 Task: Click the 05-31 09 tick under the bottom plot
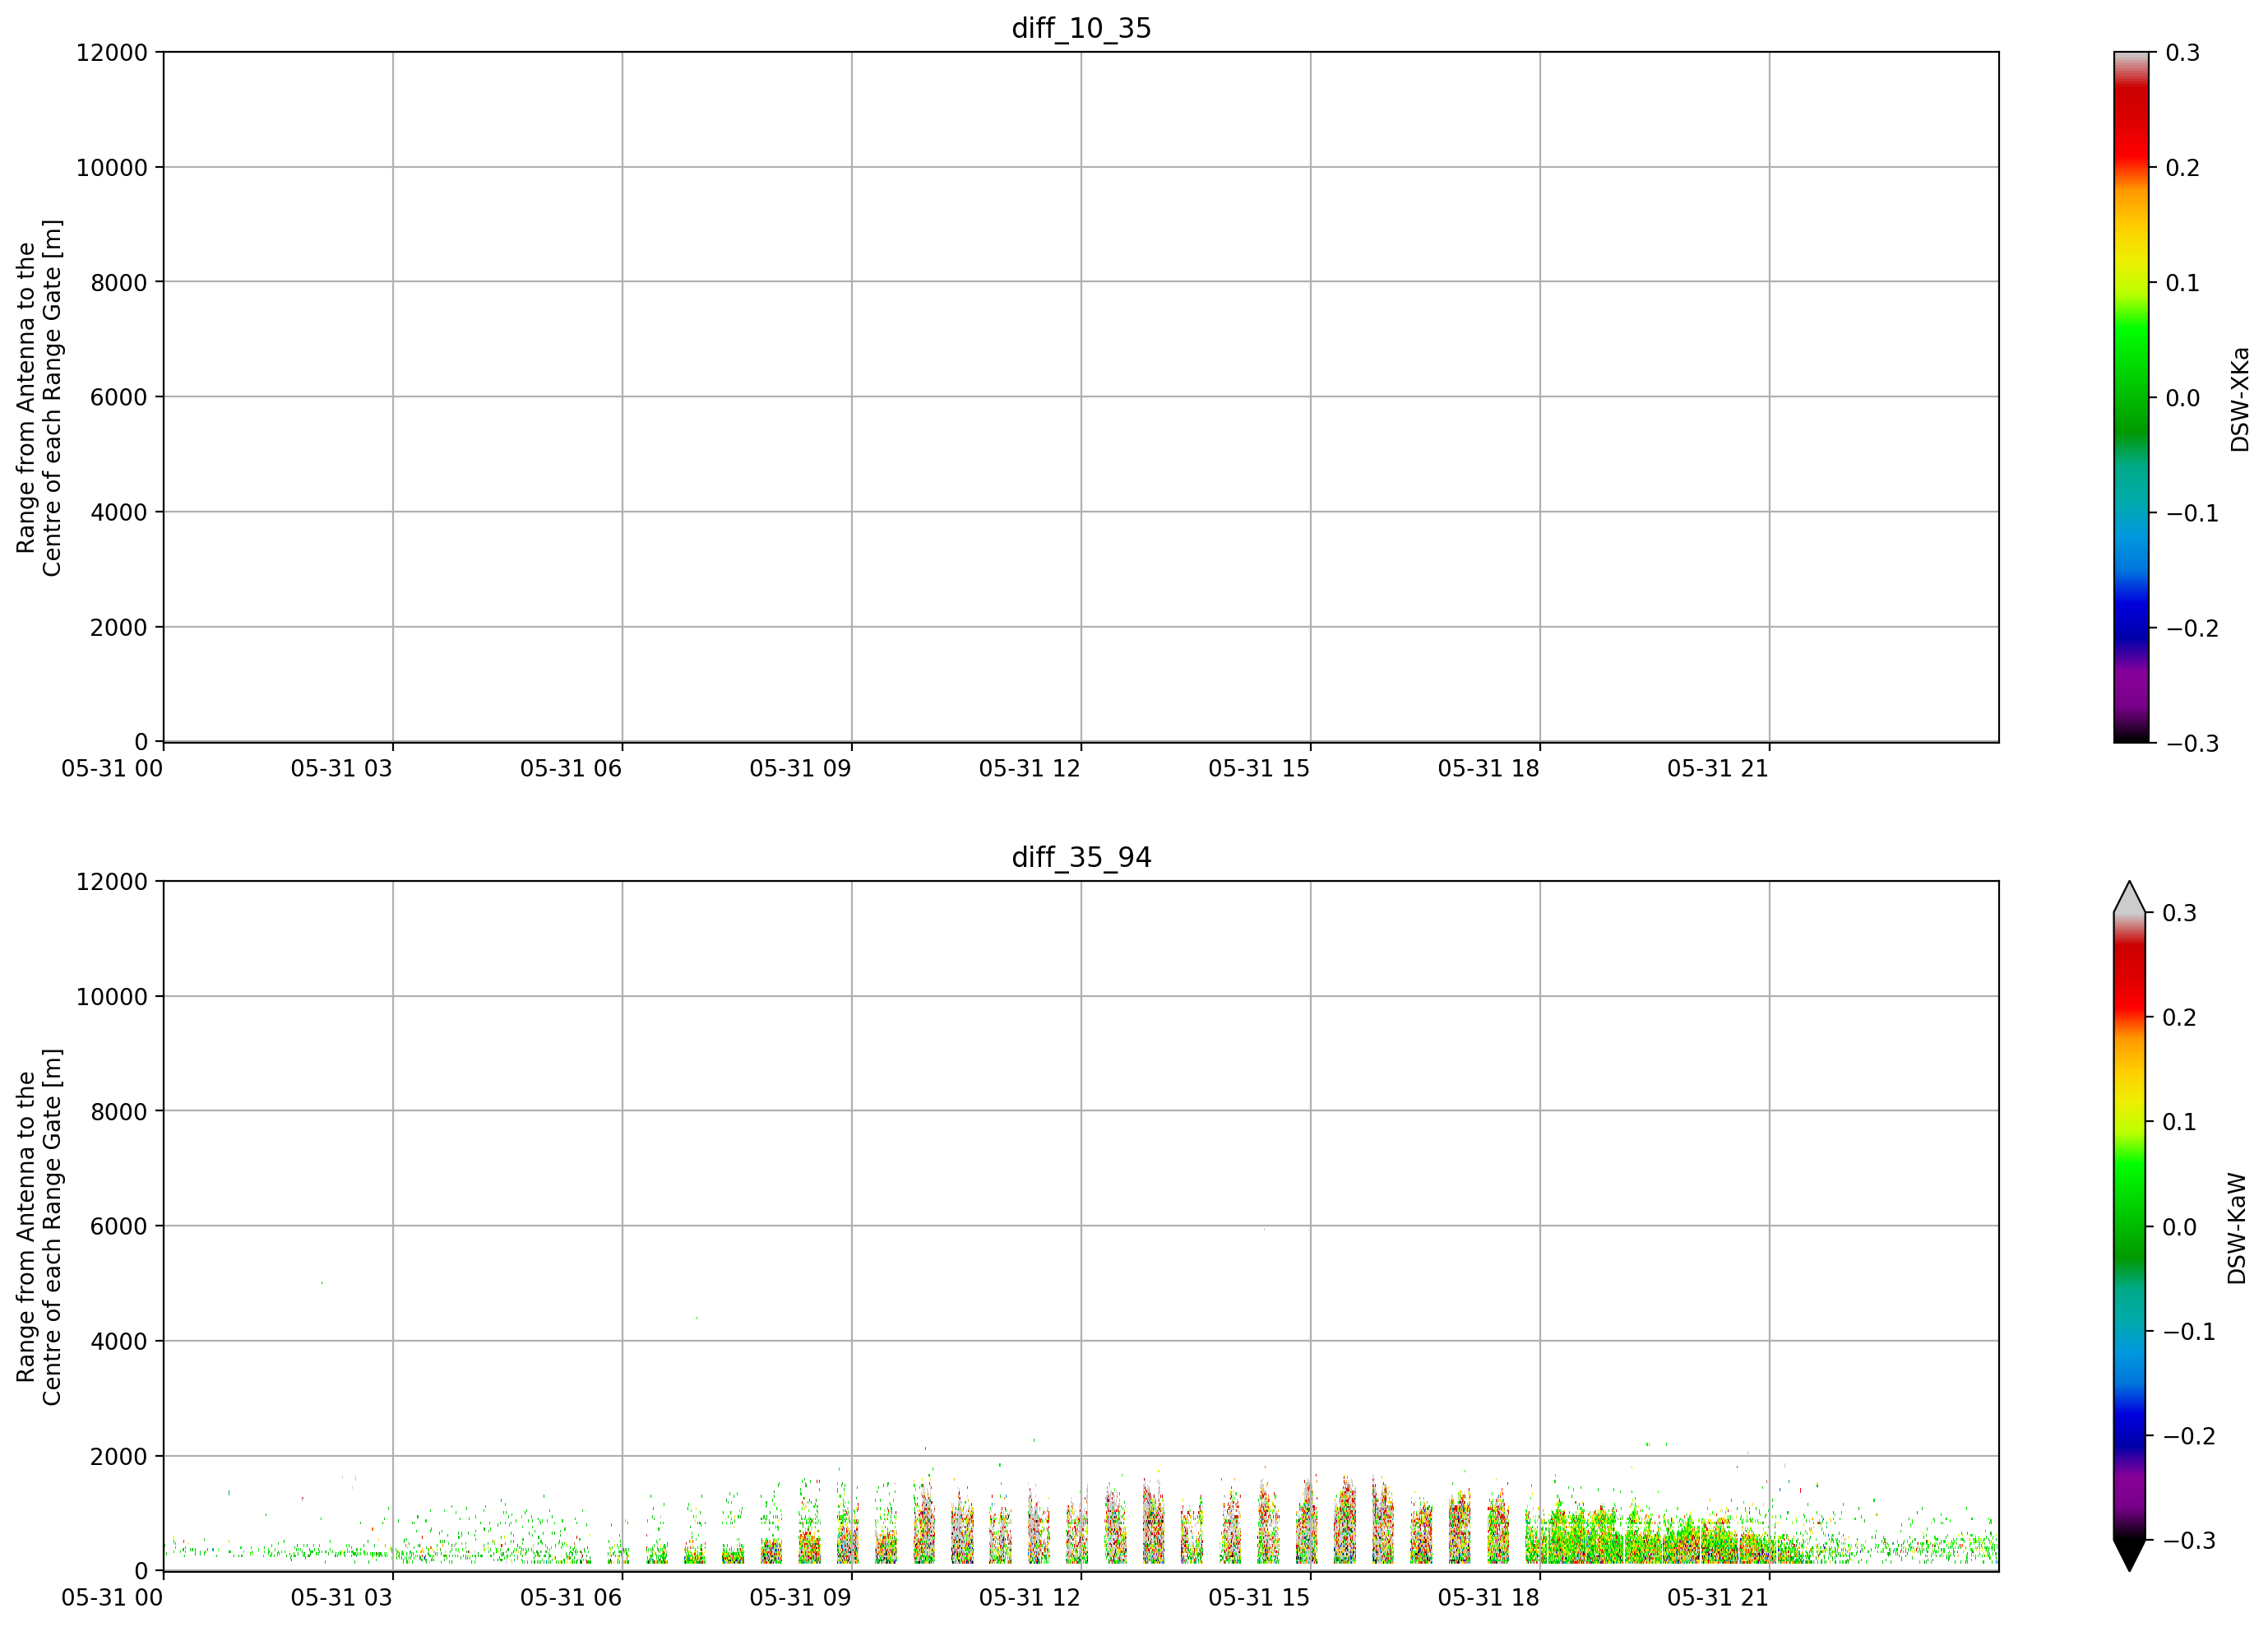pyautogui.click(x=801, y=1598)
